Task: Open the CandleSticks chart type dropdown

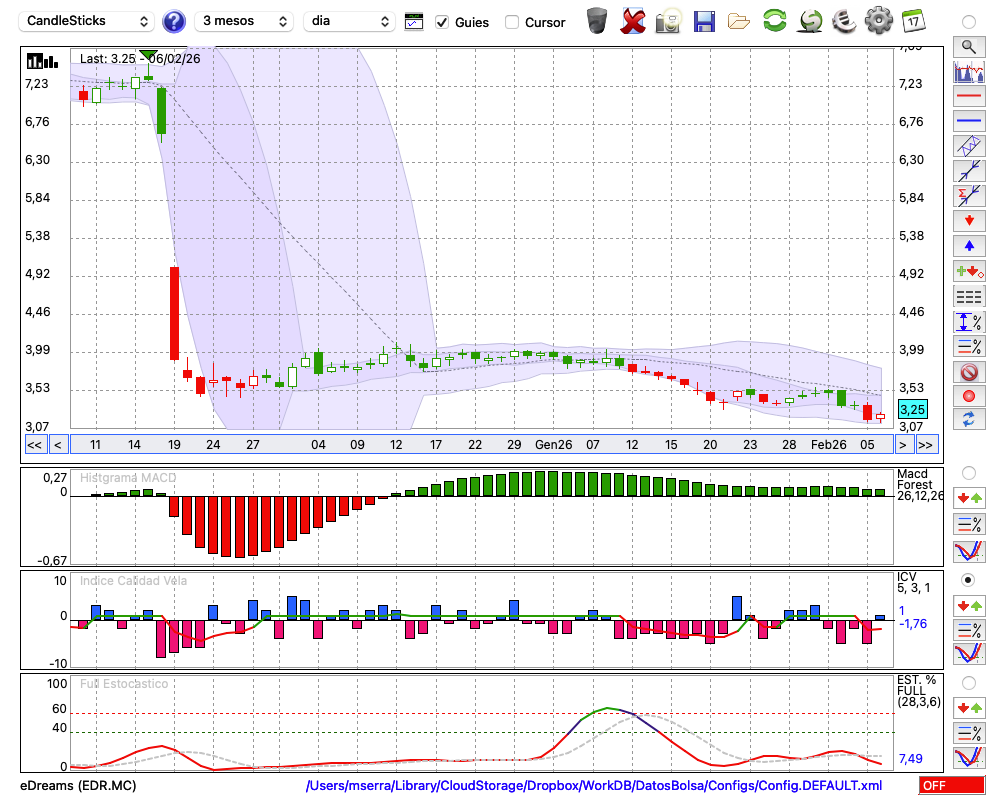Action: coord(86,21)
